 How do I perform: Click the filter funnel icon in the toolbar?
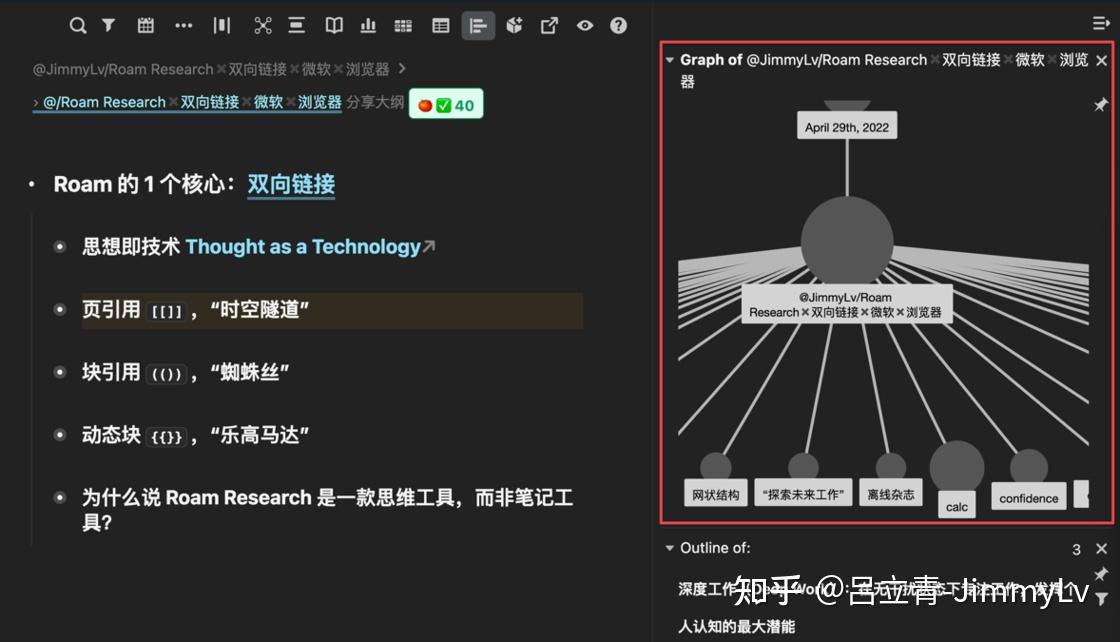pos(108,25)
